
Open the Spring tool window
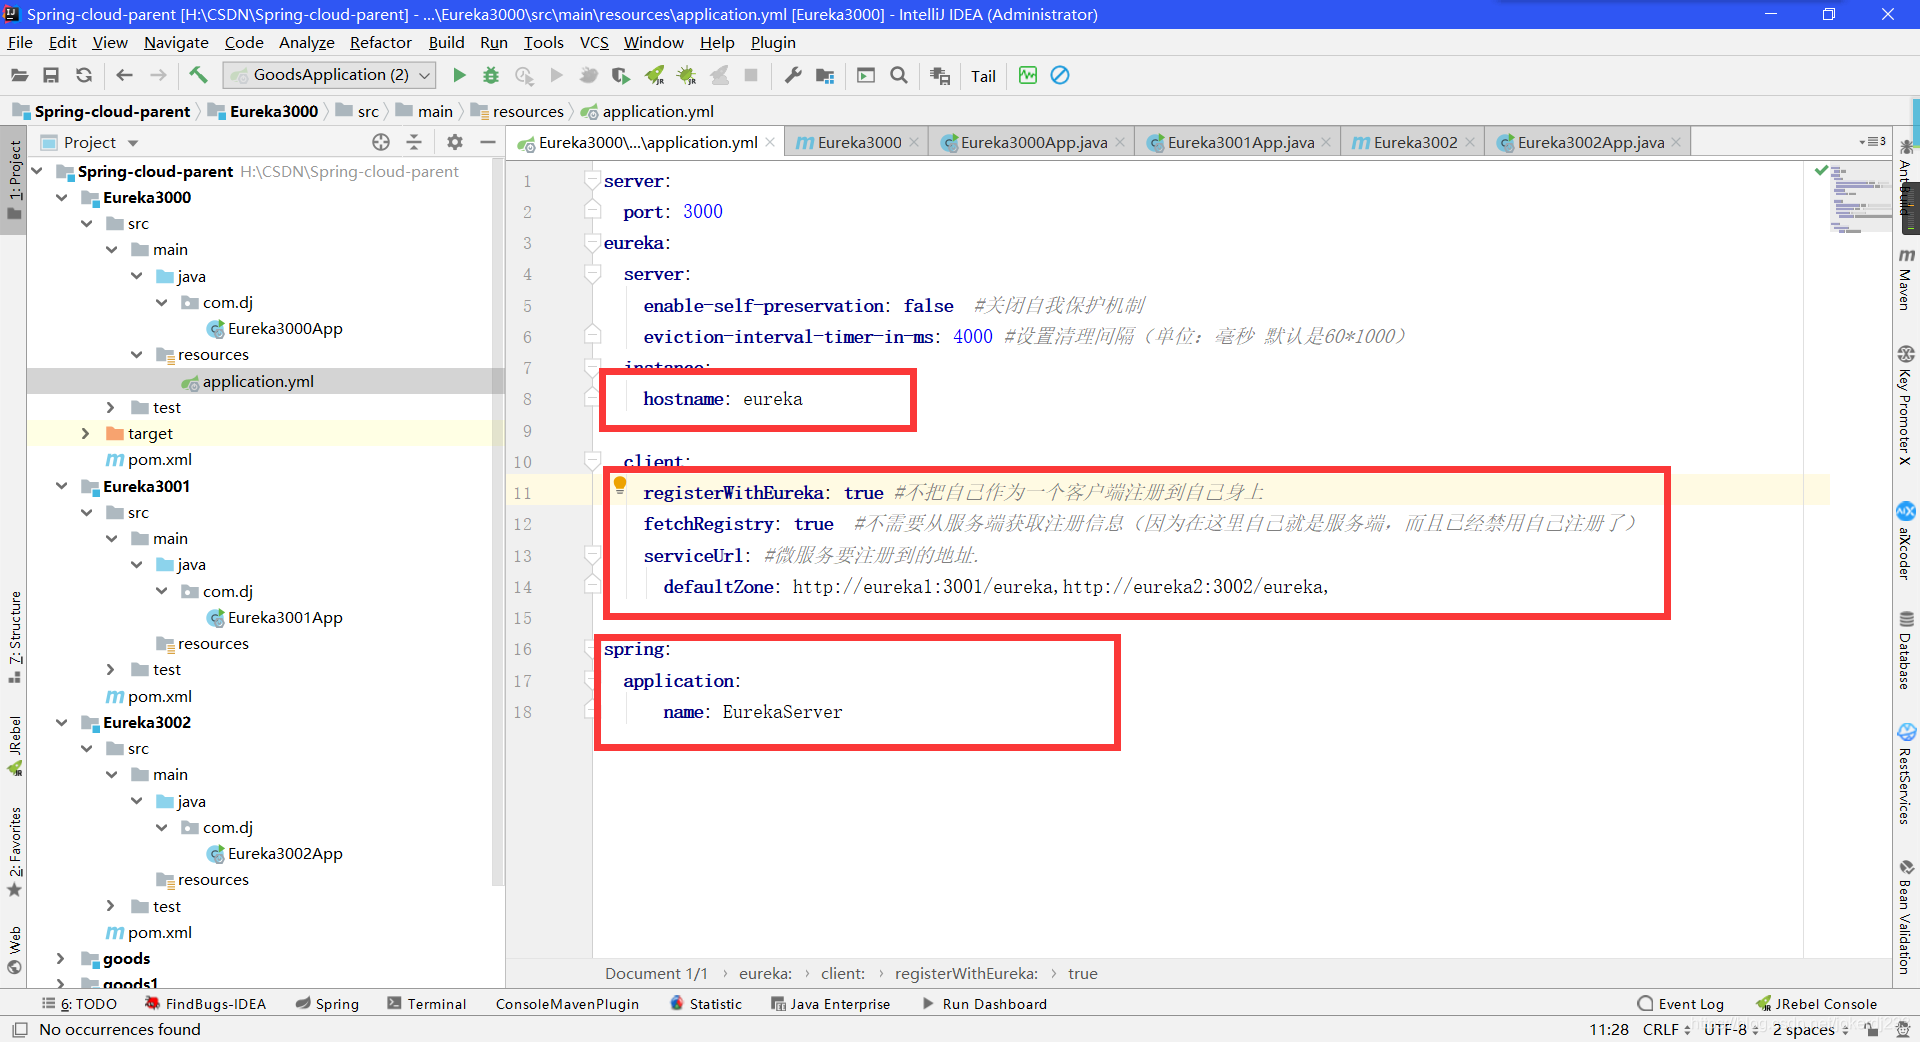point(327,1004)
